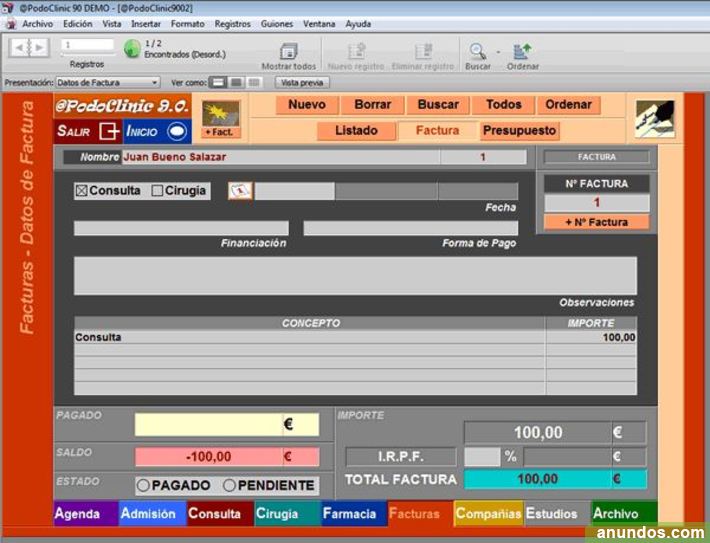Switch to the Listado tab
This screenshot has height=543, width=710.
tap(356, 131)
